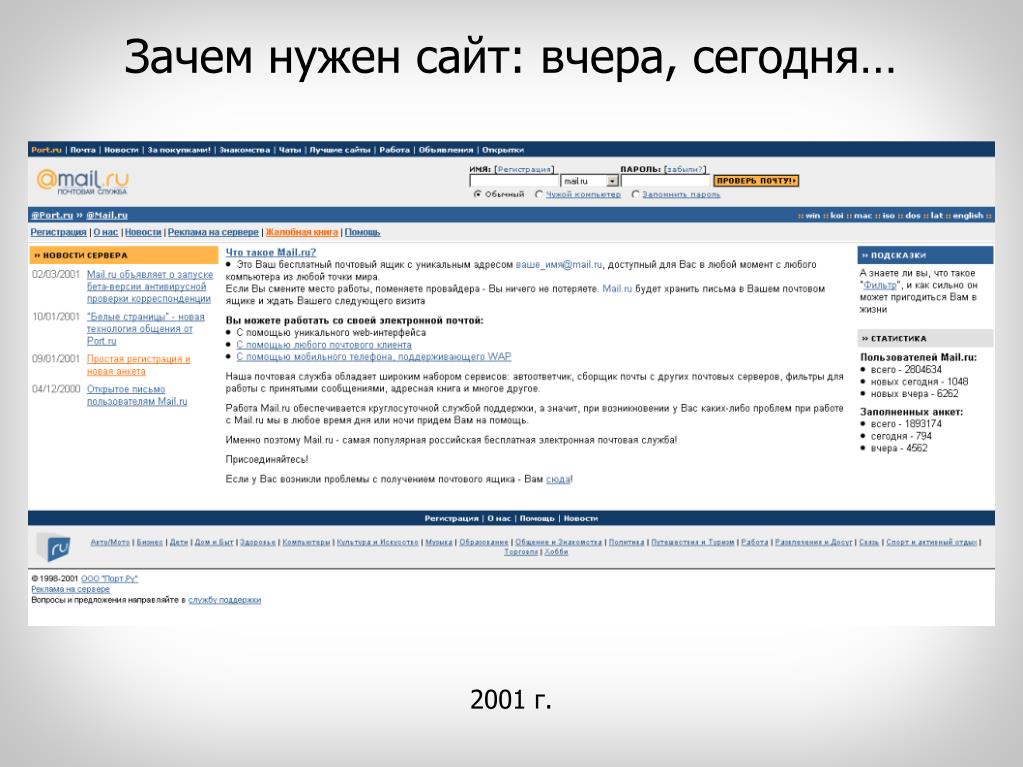1023x767 pixels.
Task: Open the WAP mobile phone link
Action: [374, 357]
